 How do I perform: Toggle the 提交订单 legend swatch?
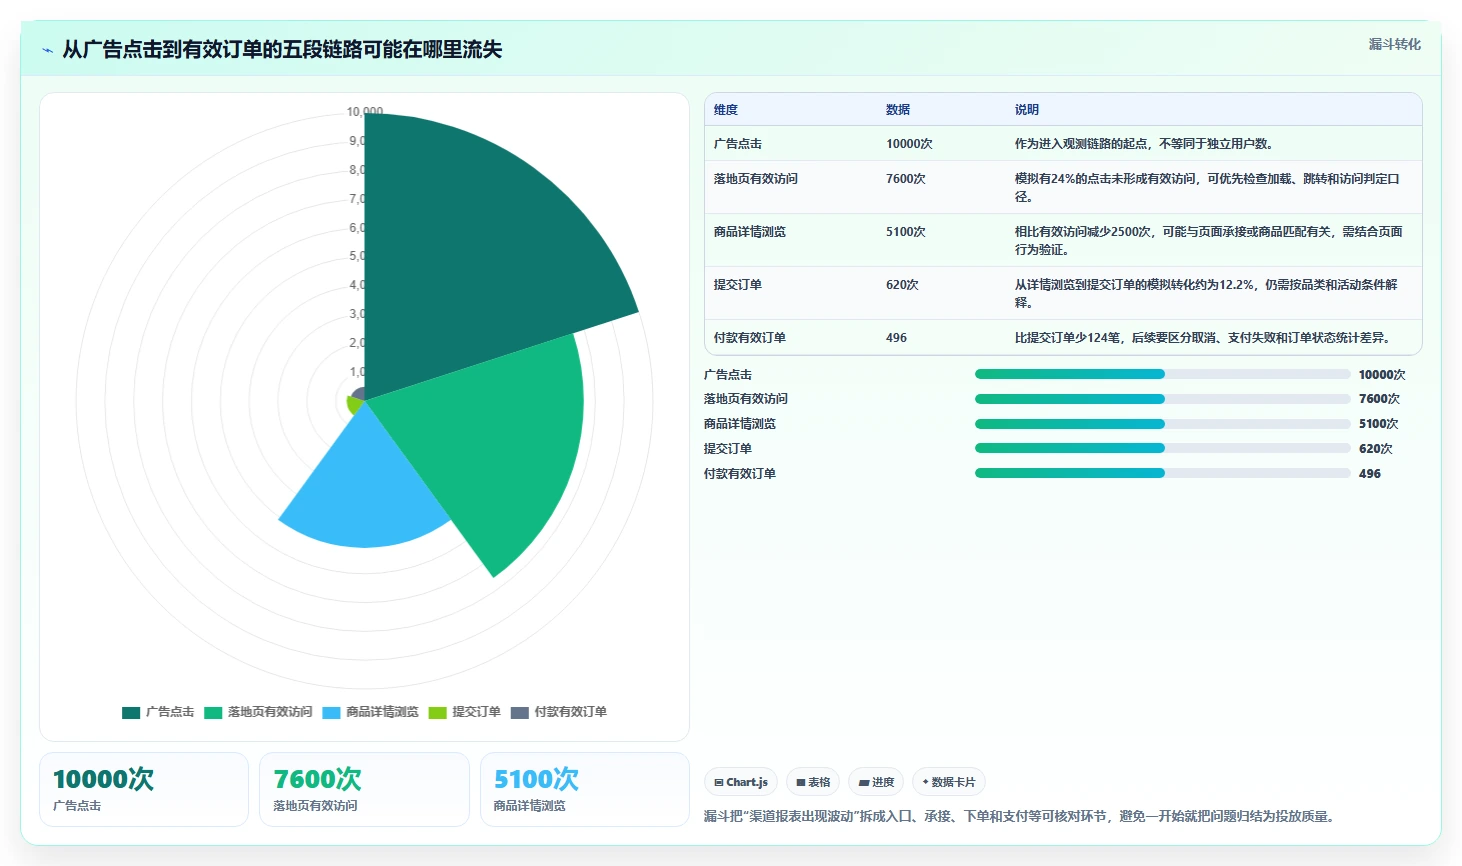coord(437,713)
